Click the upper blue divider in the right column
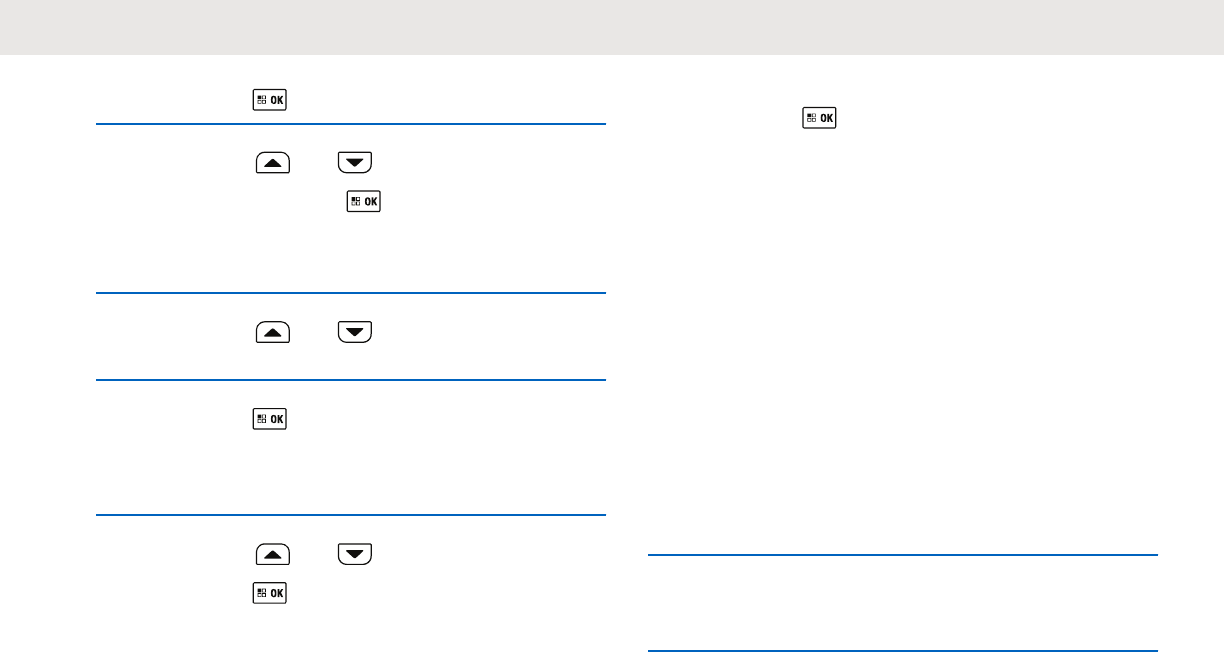 (x=902, y=555)
